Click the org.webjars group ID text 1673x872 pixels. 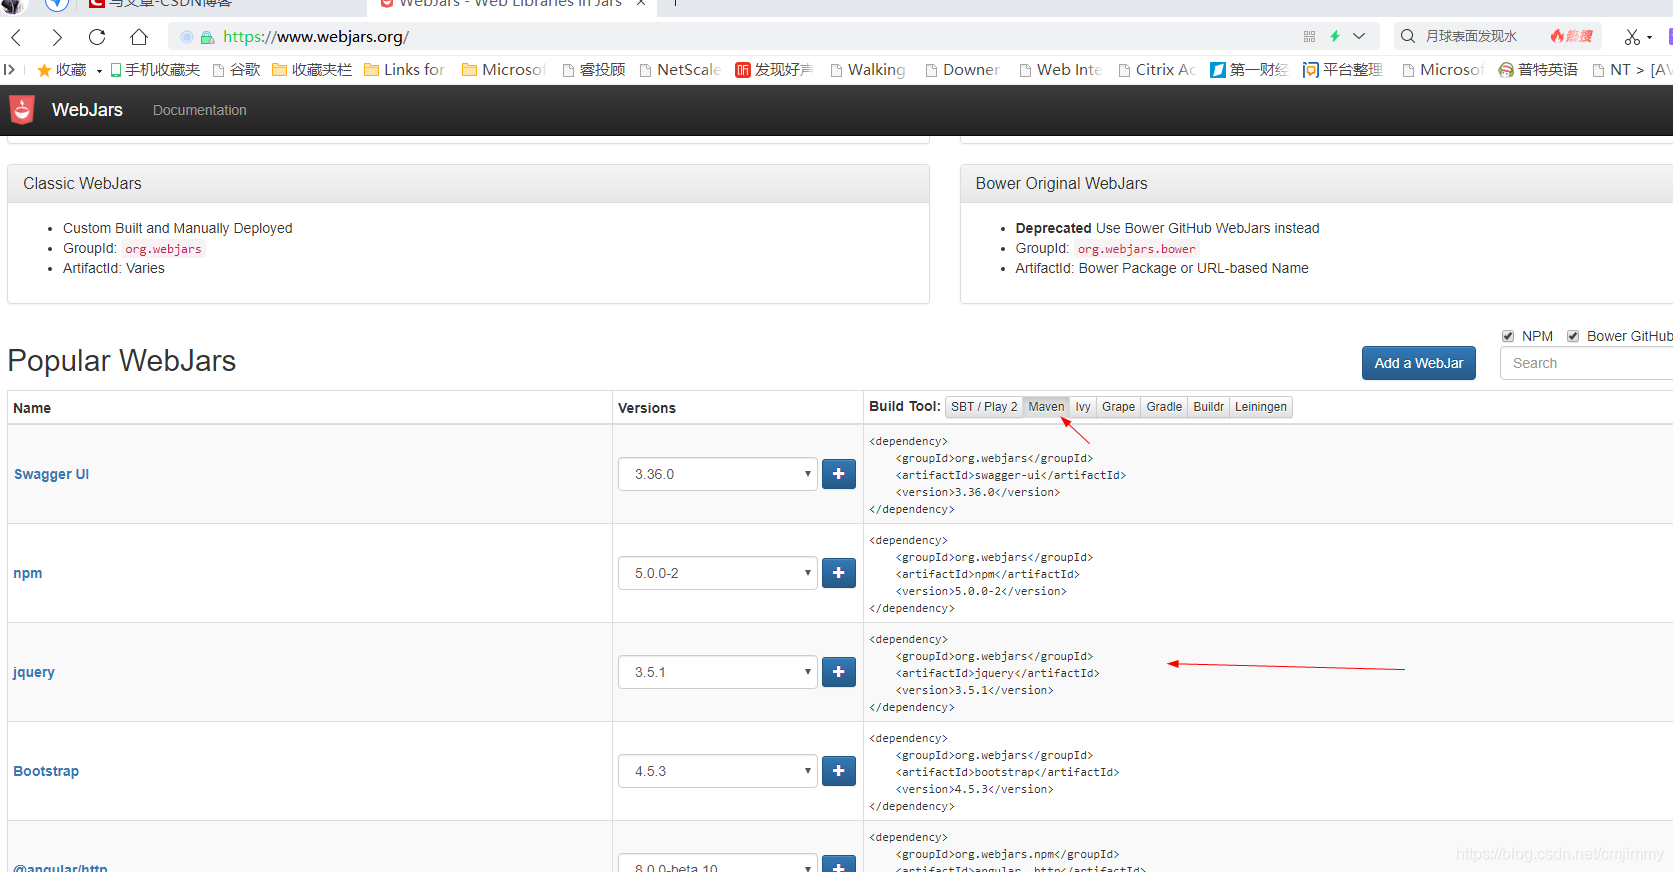point(163,249)
